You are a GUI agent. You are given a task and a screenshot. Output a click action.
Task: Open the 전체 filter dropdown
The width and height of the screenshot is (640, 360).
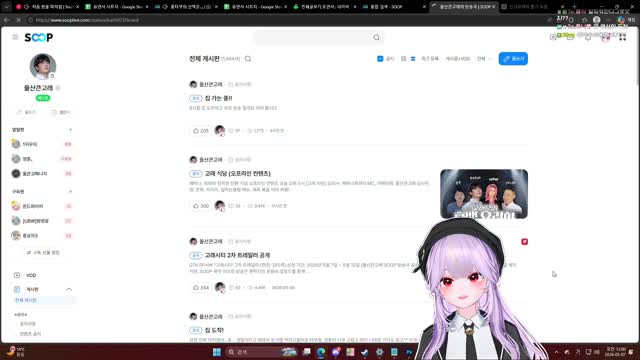pyautogui.click(x=484, y=59)
